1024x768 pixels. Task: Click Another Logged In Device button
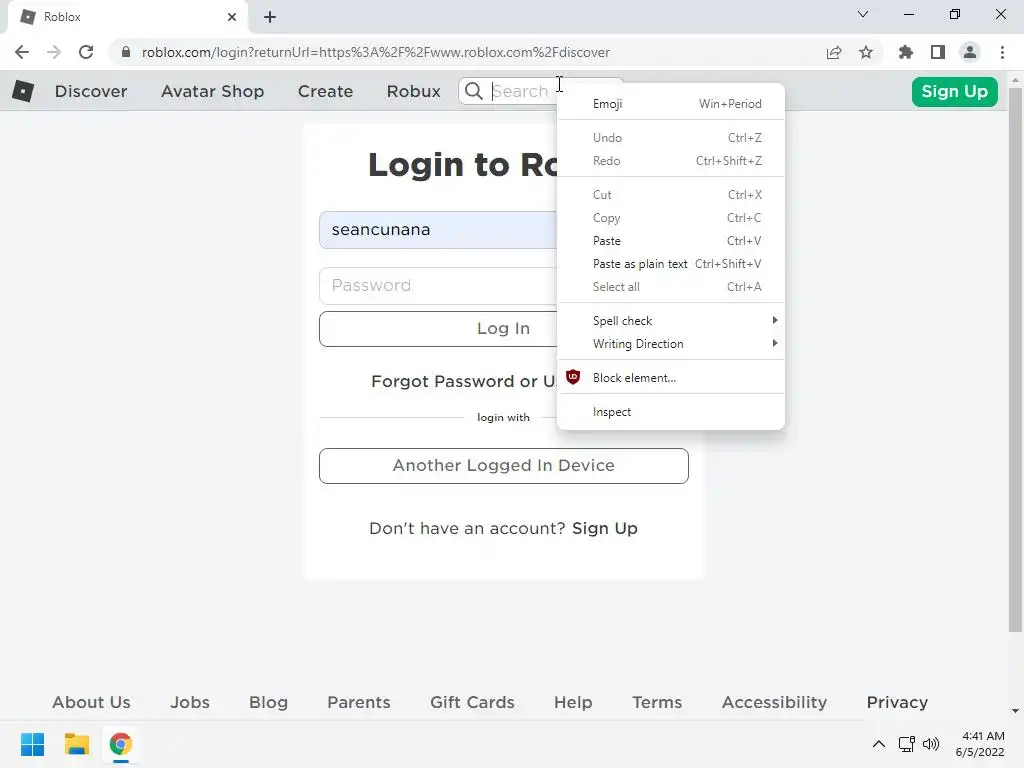tap(504, 466)
